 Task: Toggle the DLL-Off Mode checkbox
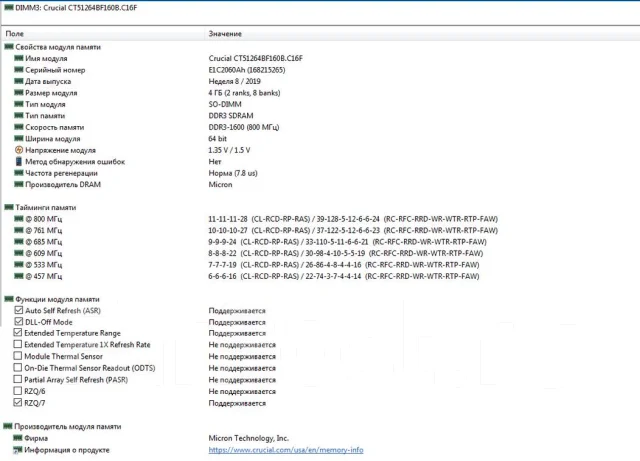(x=19, y=322)
